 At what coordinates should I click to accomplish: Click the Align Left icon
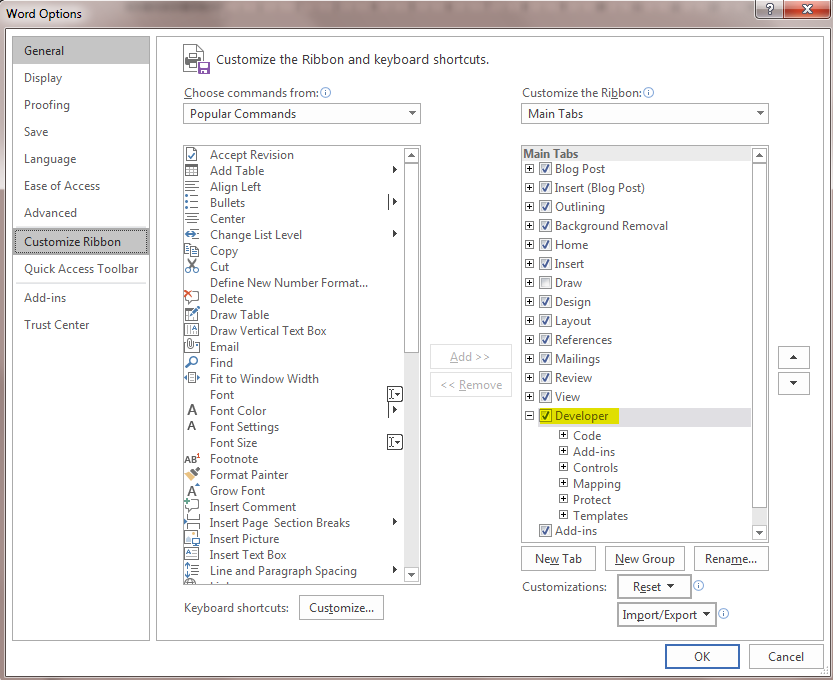(191, 186)
